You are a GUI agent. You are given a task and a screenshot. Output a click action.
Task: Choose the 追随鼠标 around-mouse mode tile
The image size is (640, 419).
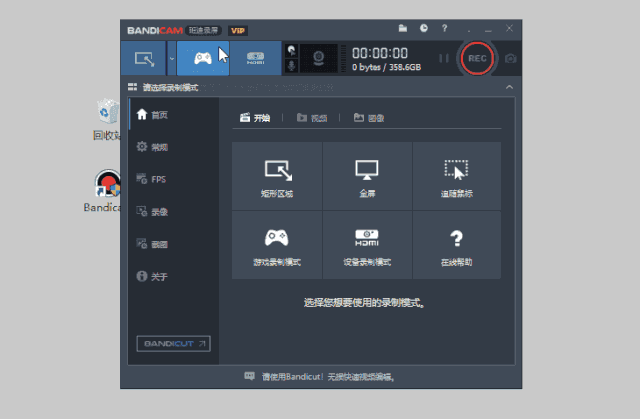(x=457, y=176)
